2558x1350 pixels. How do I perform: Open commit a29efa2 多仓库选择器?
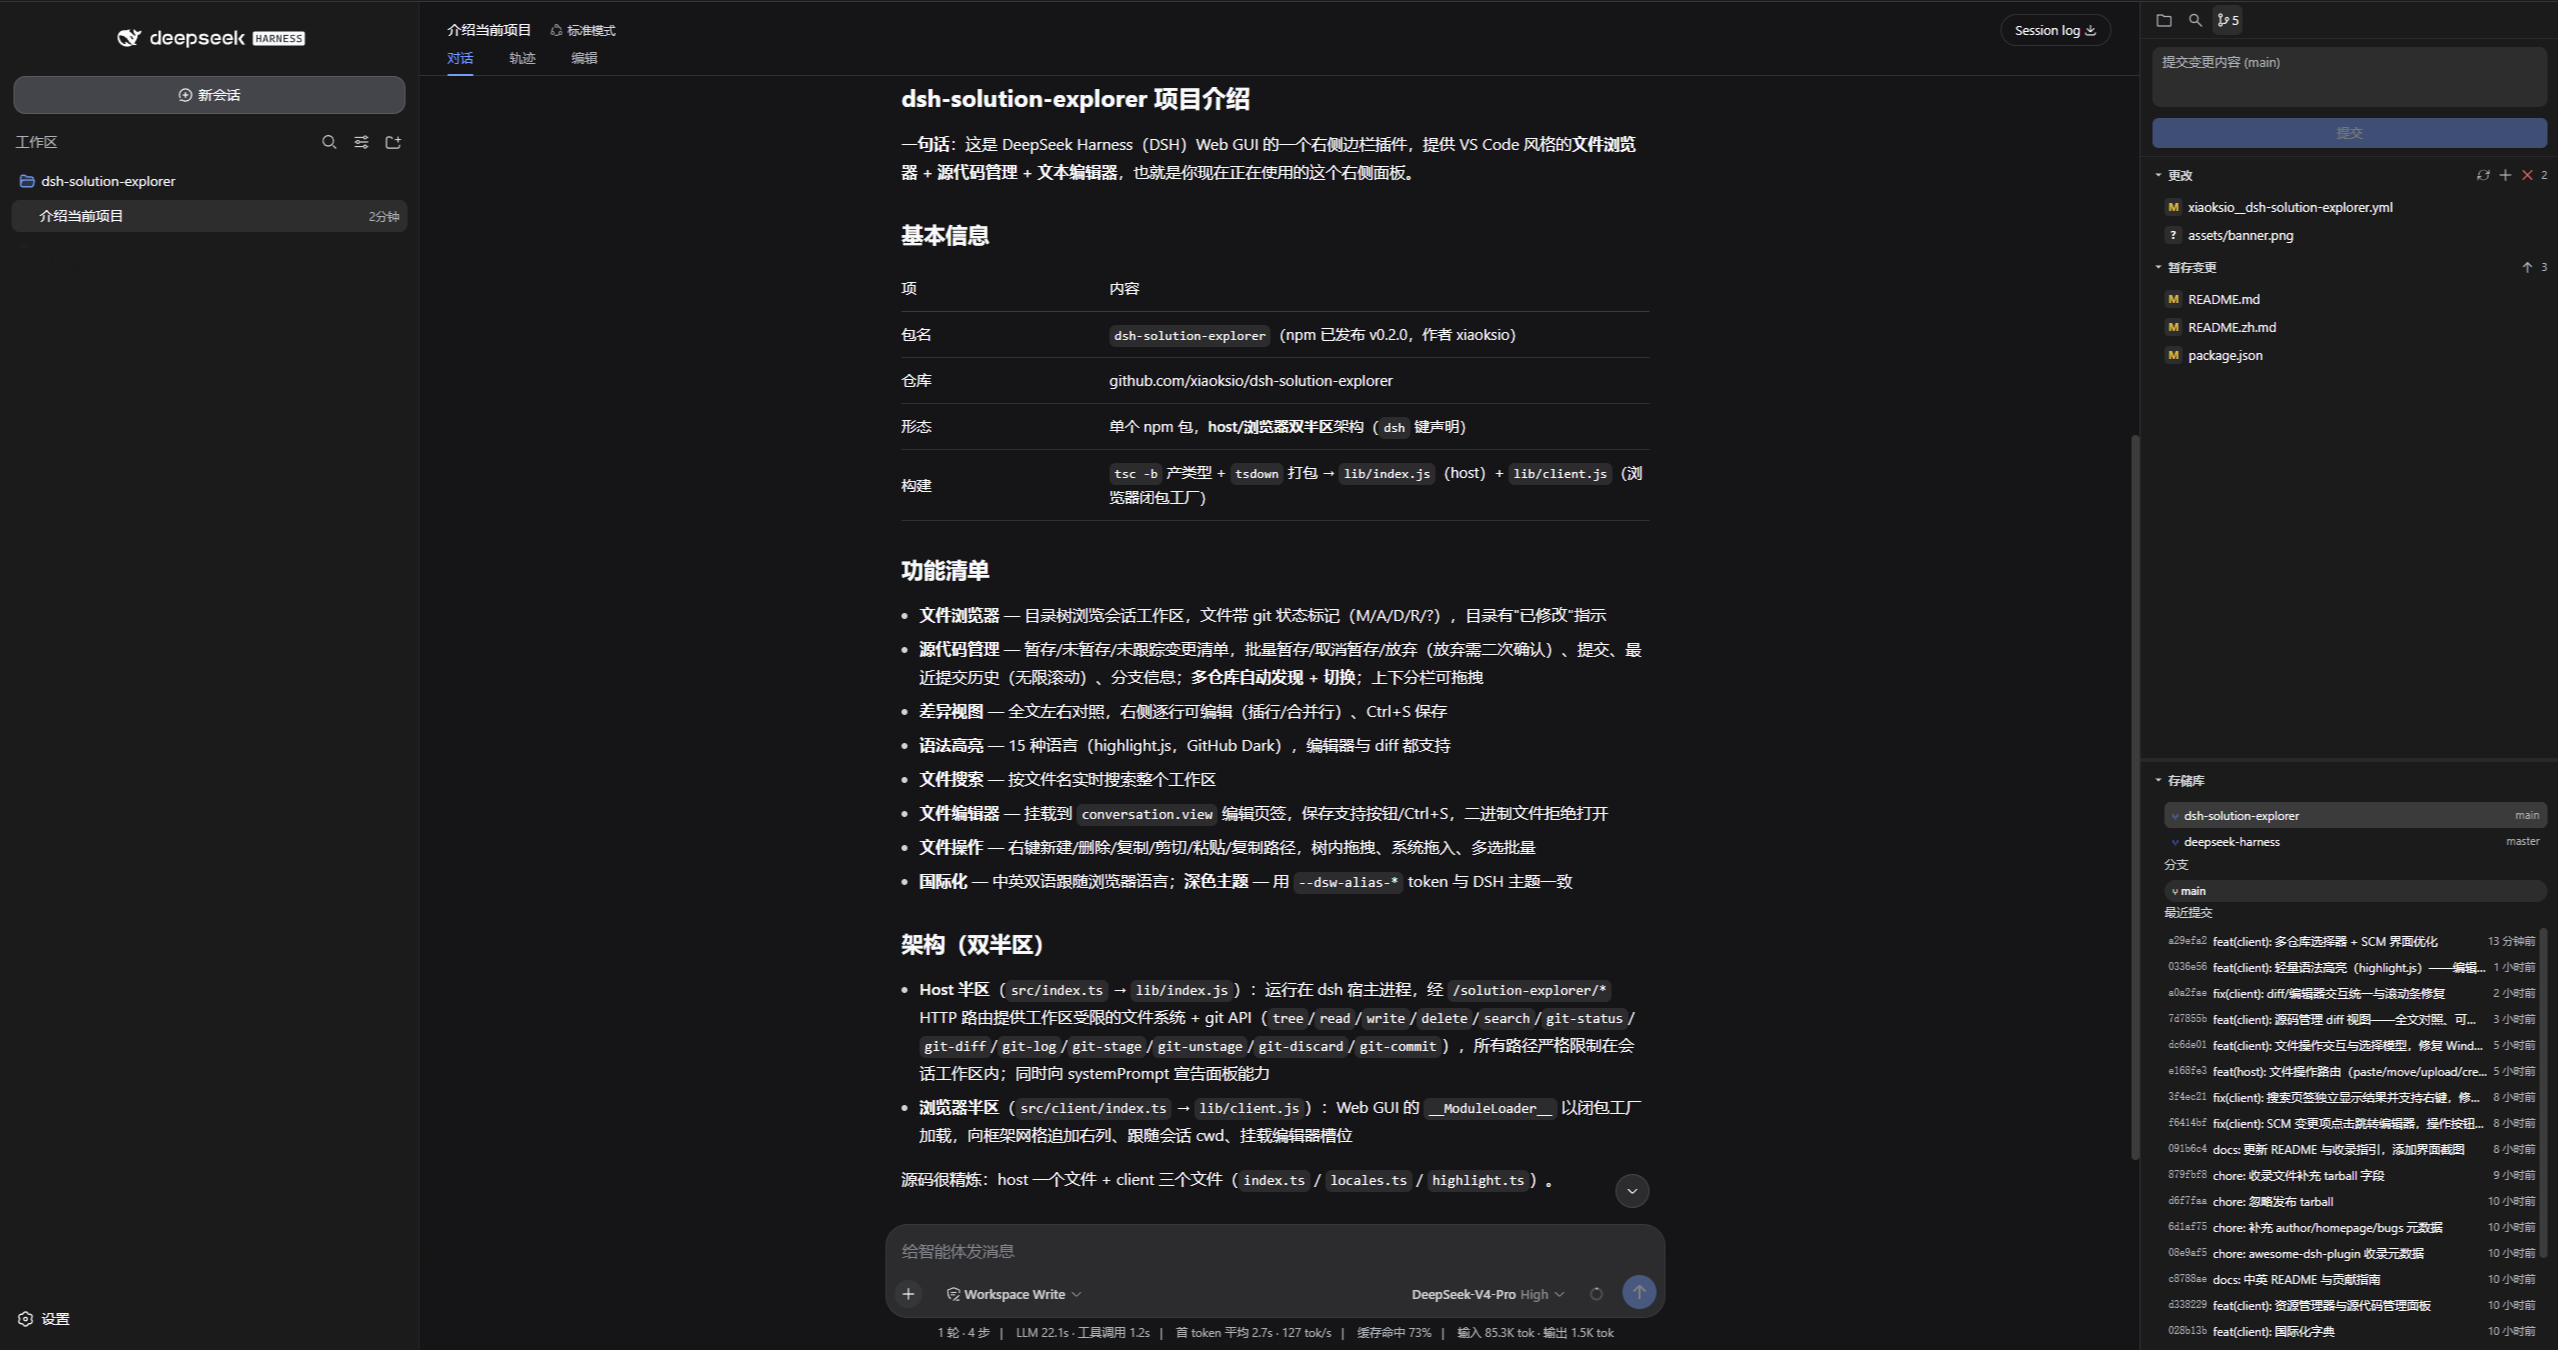(x=2351, y=941)
